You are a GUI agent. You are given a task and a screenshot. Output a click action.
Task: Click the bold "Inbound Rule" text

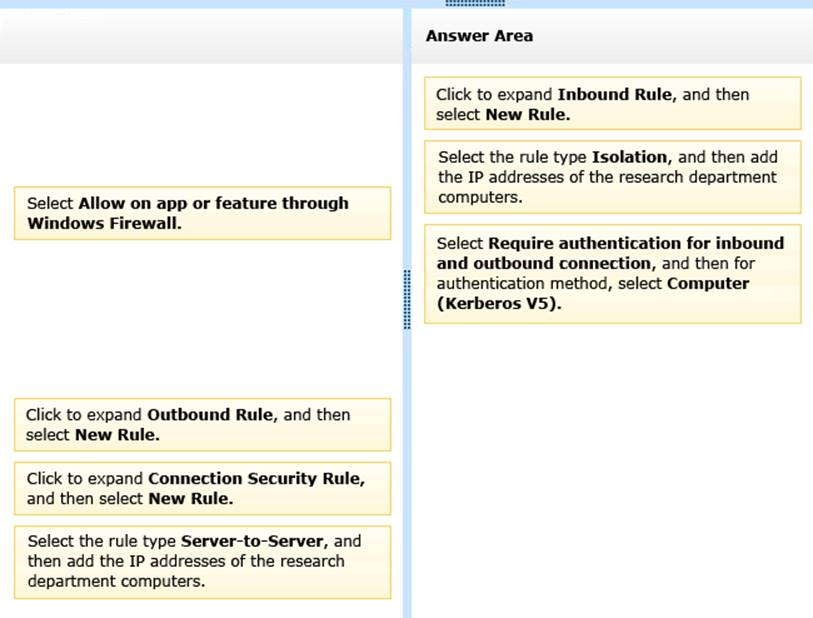point(616,95)
